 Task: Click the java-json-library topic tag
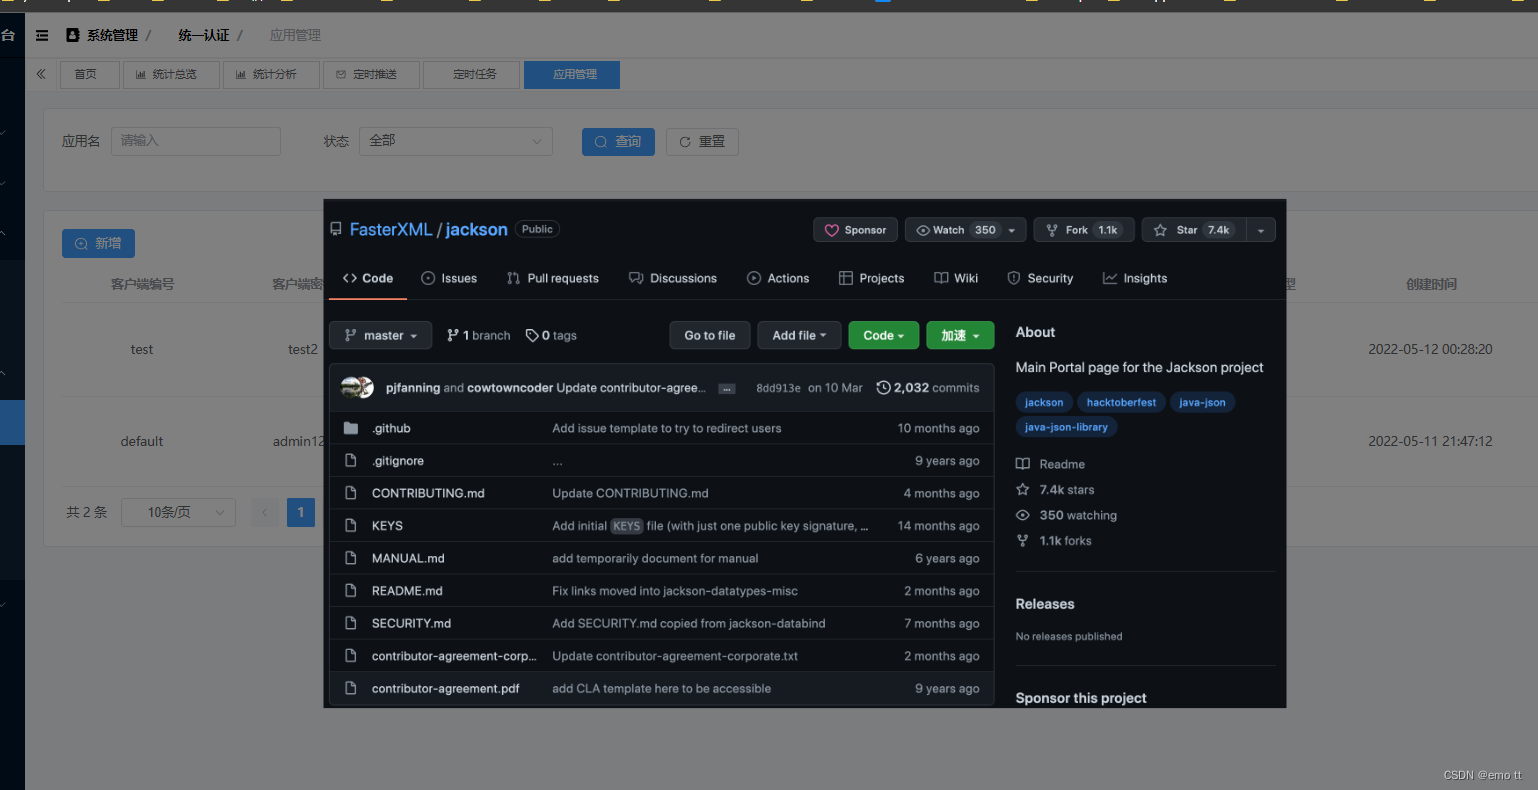point(1066,427)
